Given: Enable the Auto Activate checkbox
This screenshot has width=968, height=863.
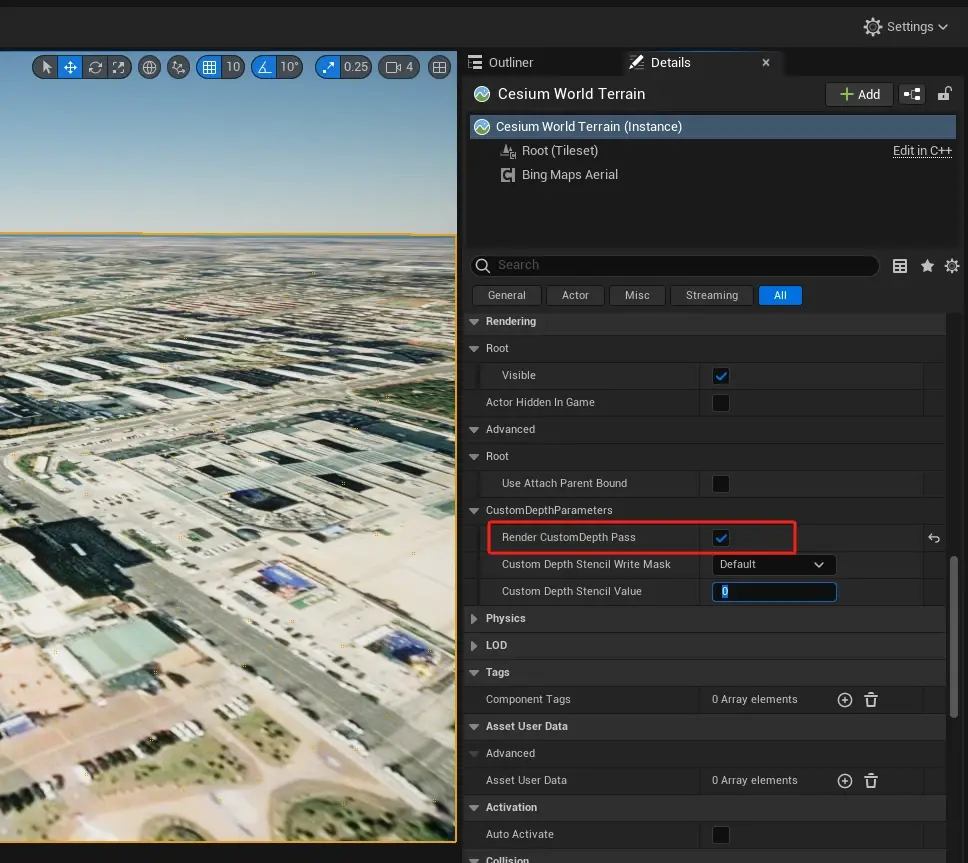Looking at the screenshot, I should pos(720,835).
